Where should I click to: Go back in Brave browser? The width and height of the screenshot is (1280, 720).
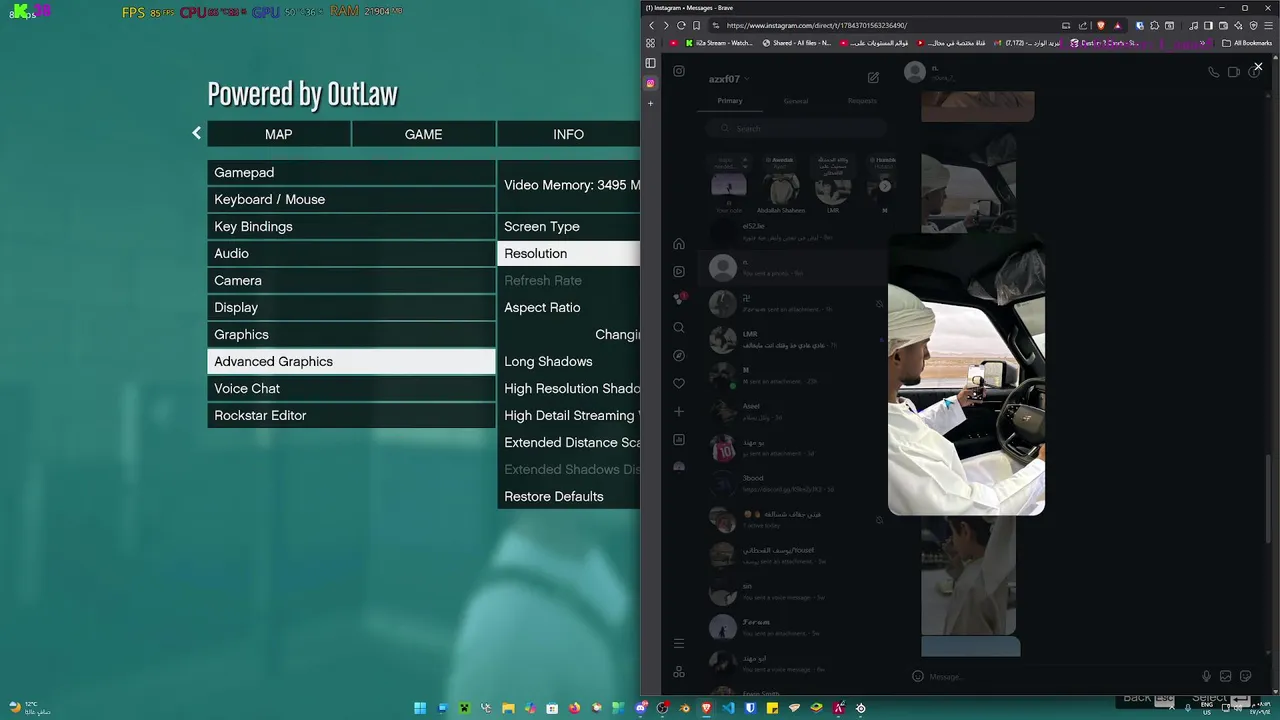[652, 25]
